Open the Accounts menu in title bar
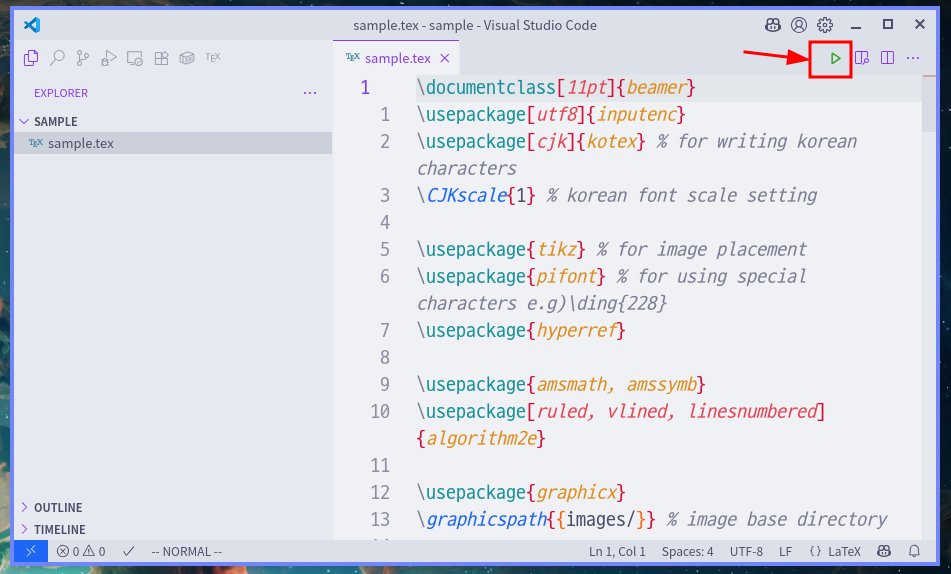 (x=799, y=25)
